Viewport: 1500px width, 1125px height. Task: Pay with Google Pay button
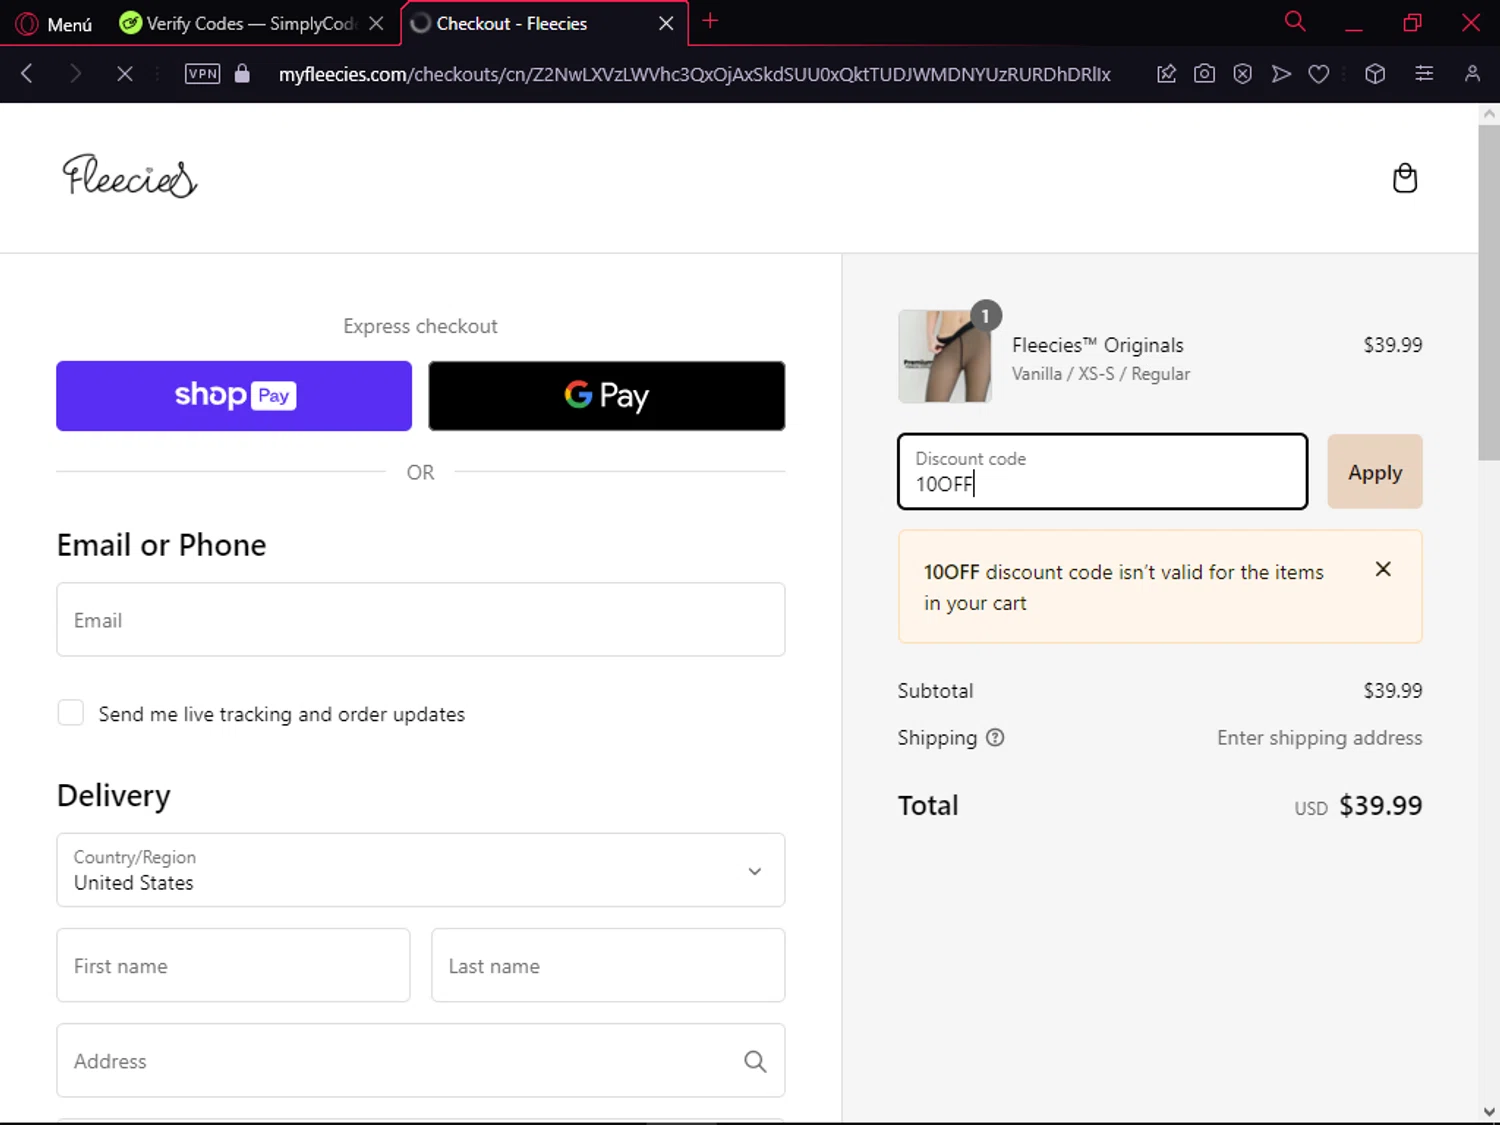[x=607, y=396]
